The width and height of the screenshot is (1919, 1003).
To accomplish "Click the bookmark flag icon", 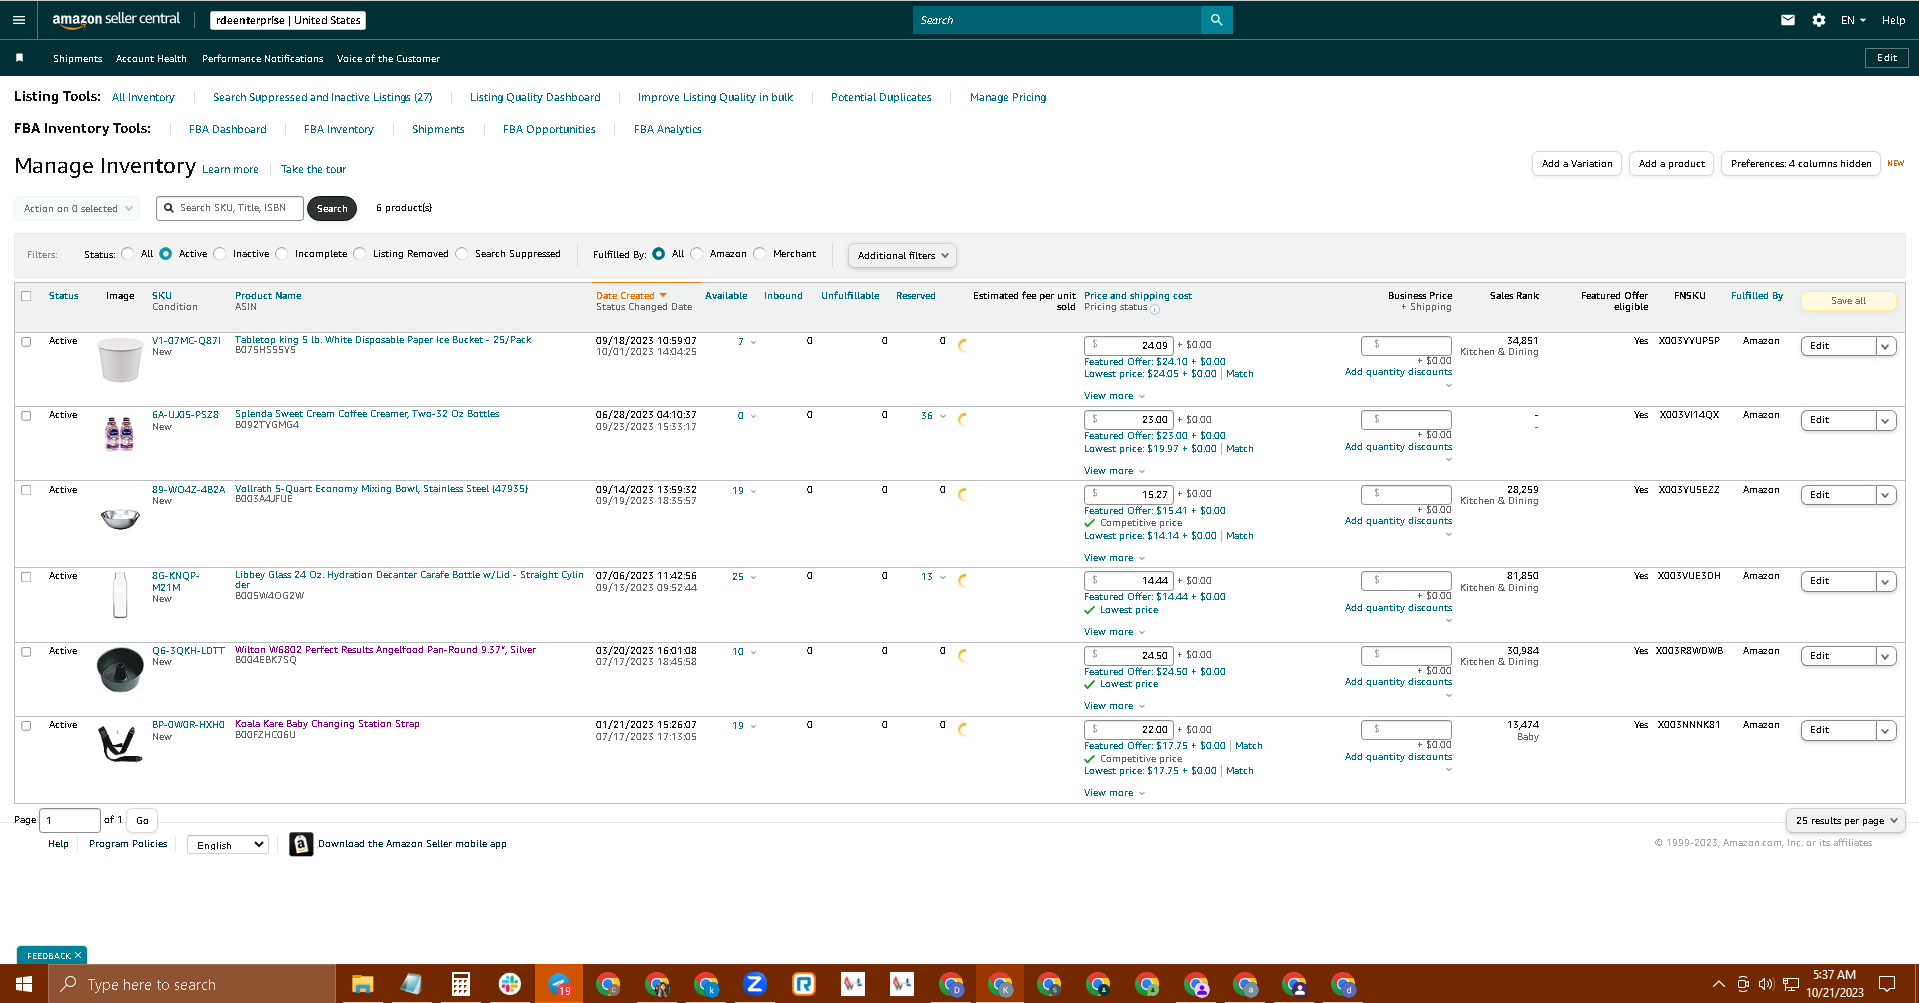I will click(x=19, y=58).
